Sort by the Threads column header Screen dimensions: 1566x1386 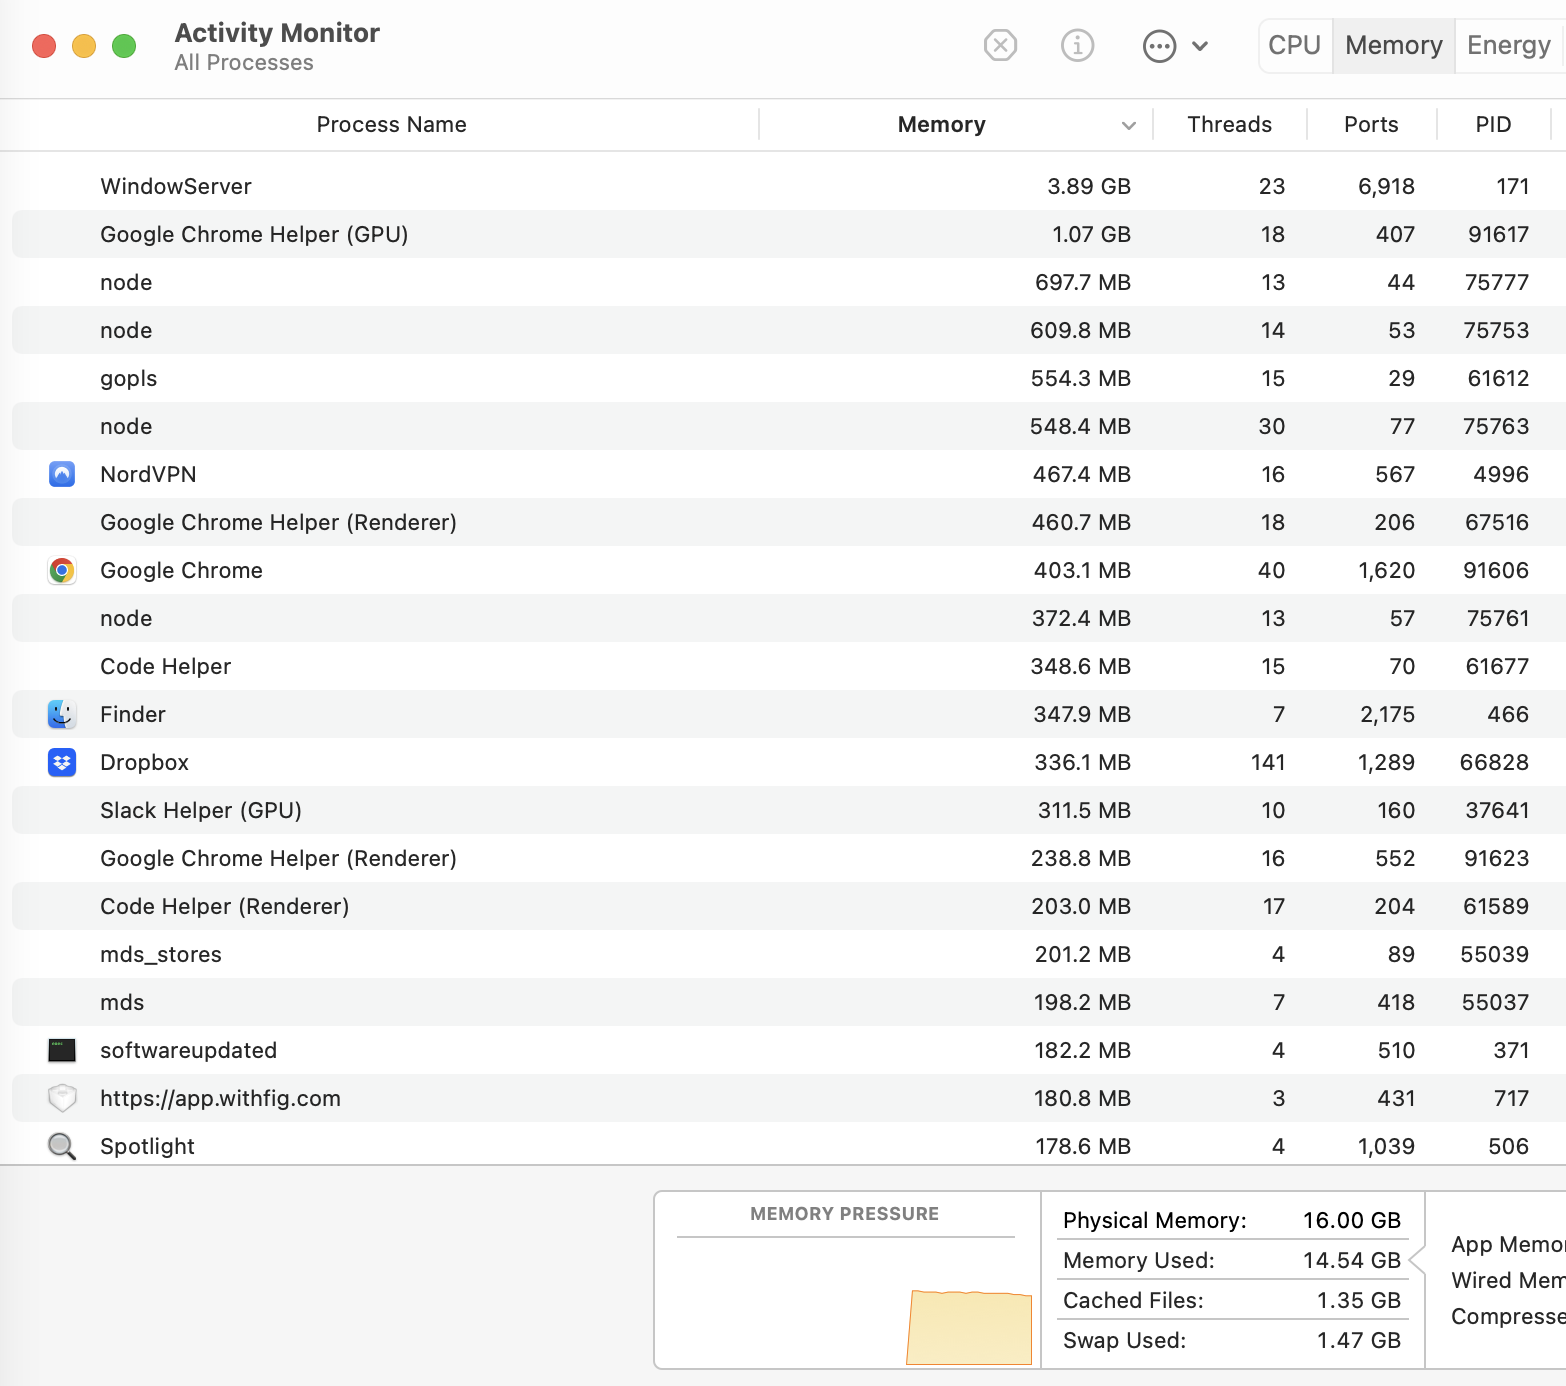pos(1229,125)
